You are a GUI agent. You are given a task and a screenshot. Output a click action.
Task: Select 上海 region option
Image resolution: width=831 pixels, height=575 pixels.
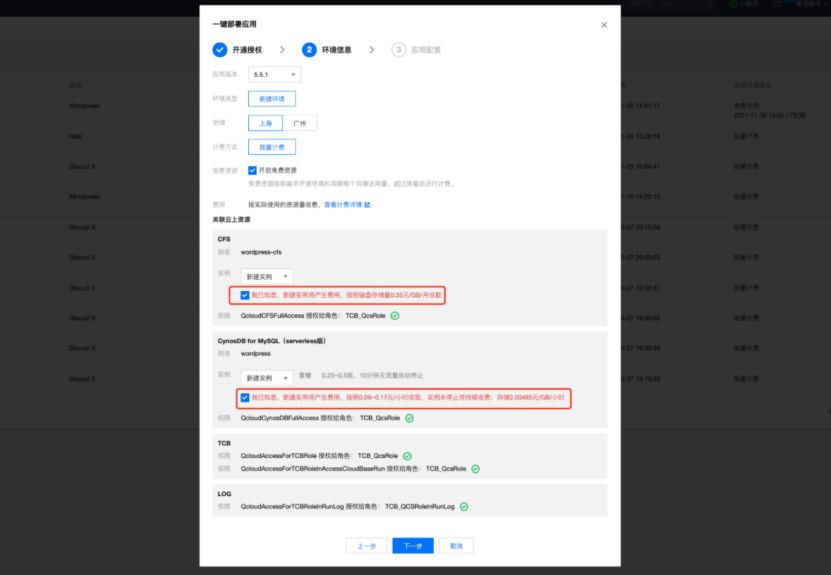[266, 123]
